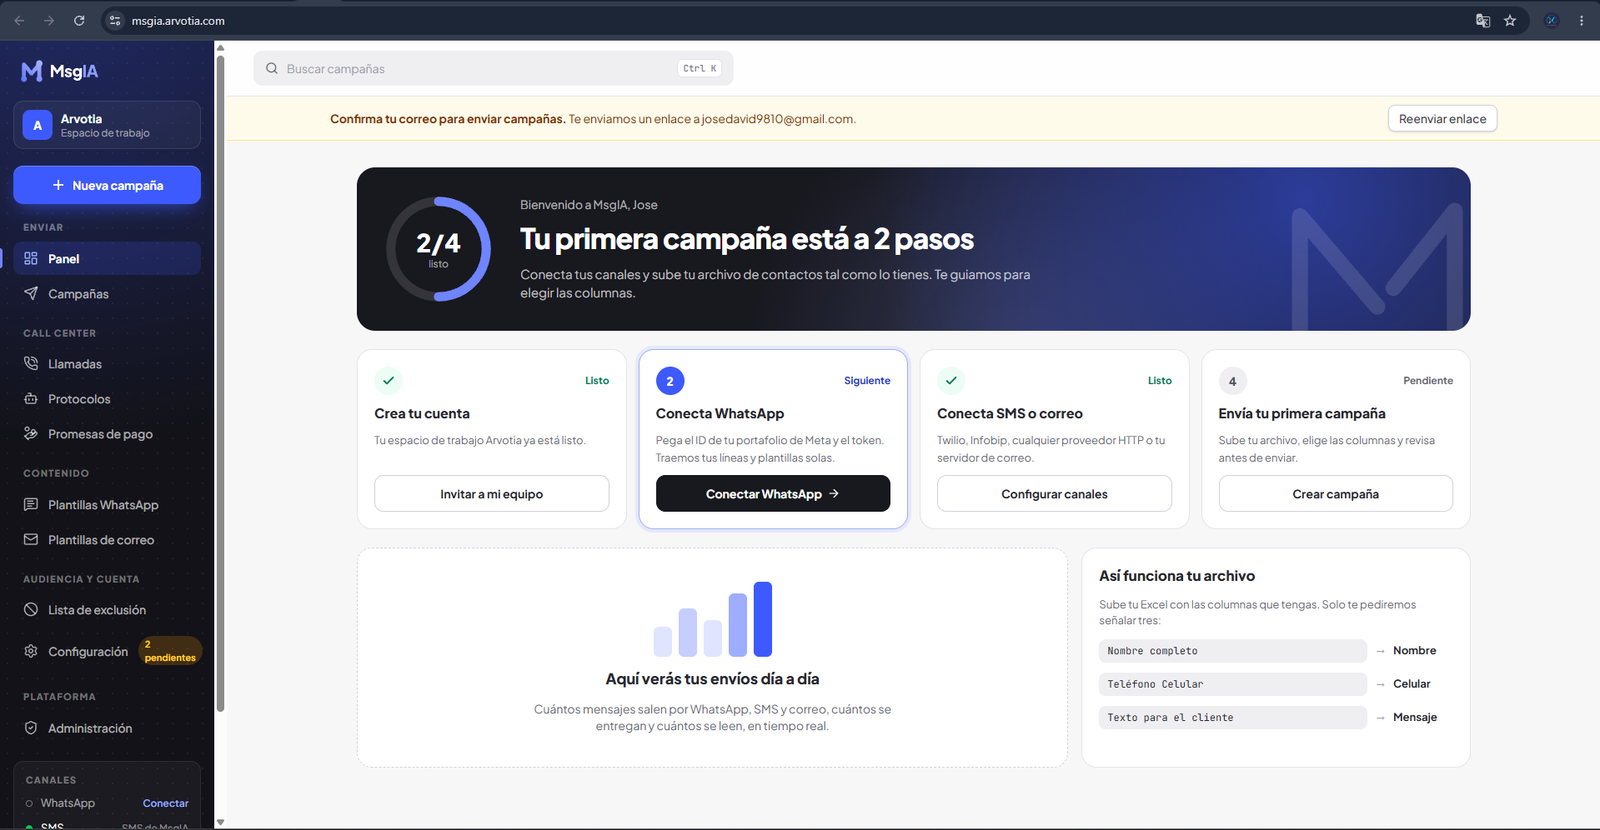
Task: Click the Campañas paper plane icon
Action: click(x=31, y=294)
